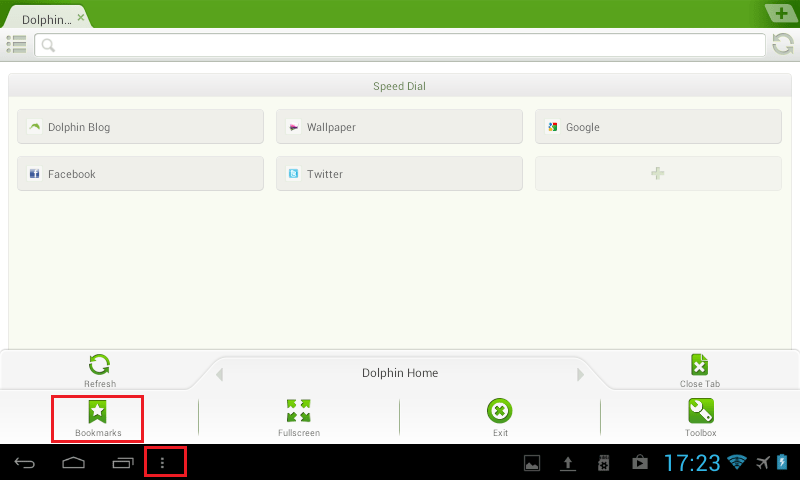Image resolution: width=800 pixels, height=480 pixels.
Task: Open the Dolphin Blog speed dial
Action: click(x=140, y=127)
